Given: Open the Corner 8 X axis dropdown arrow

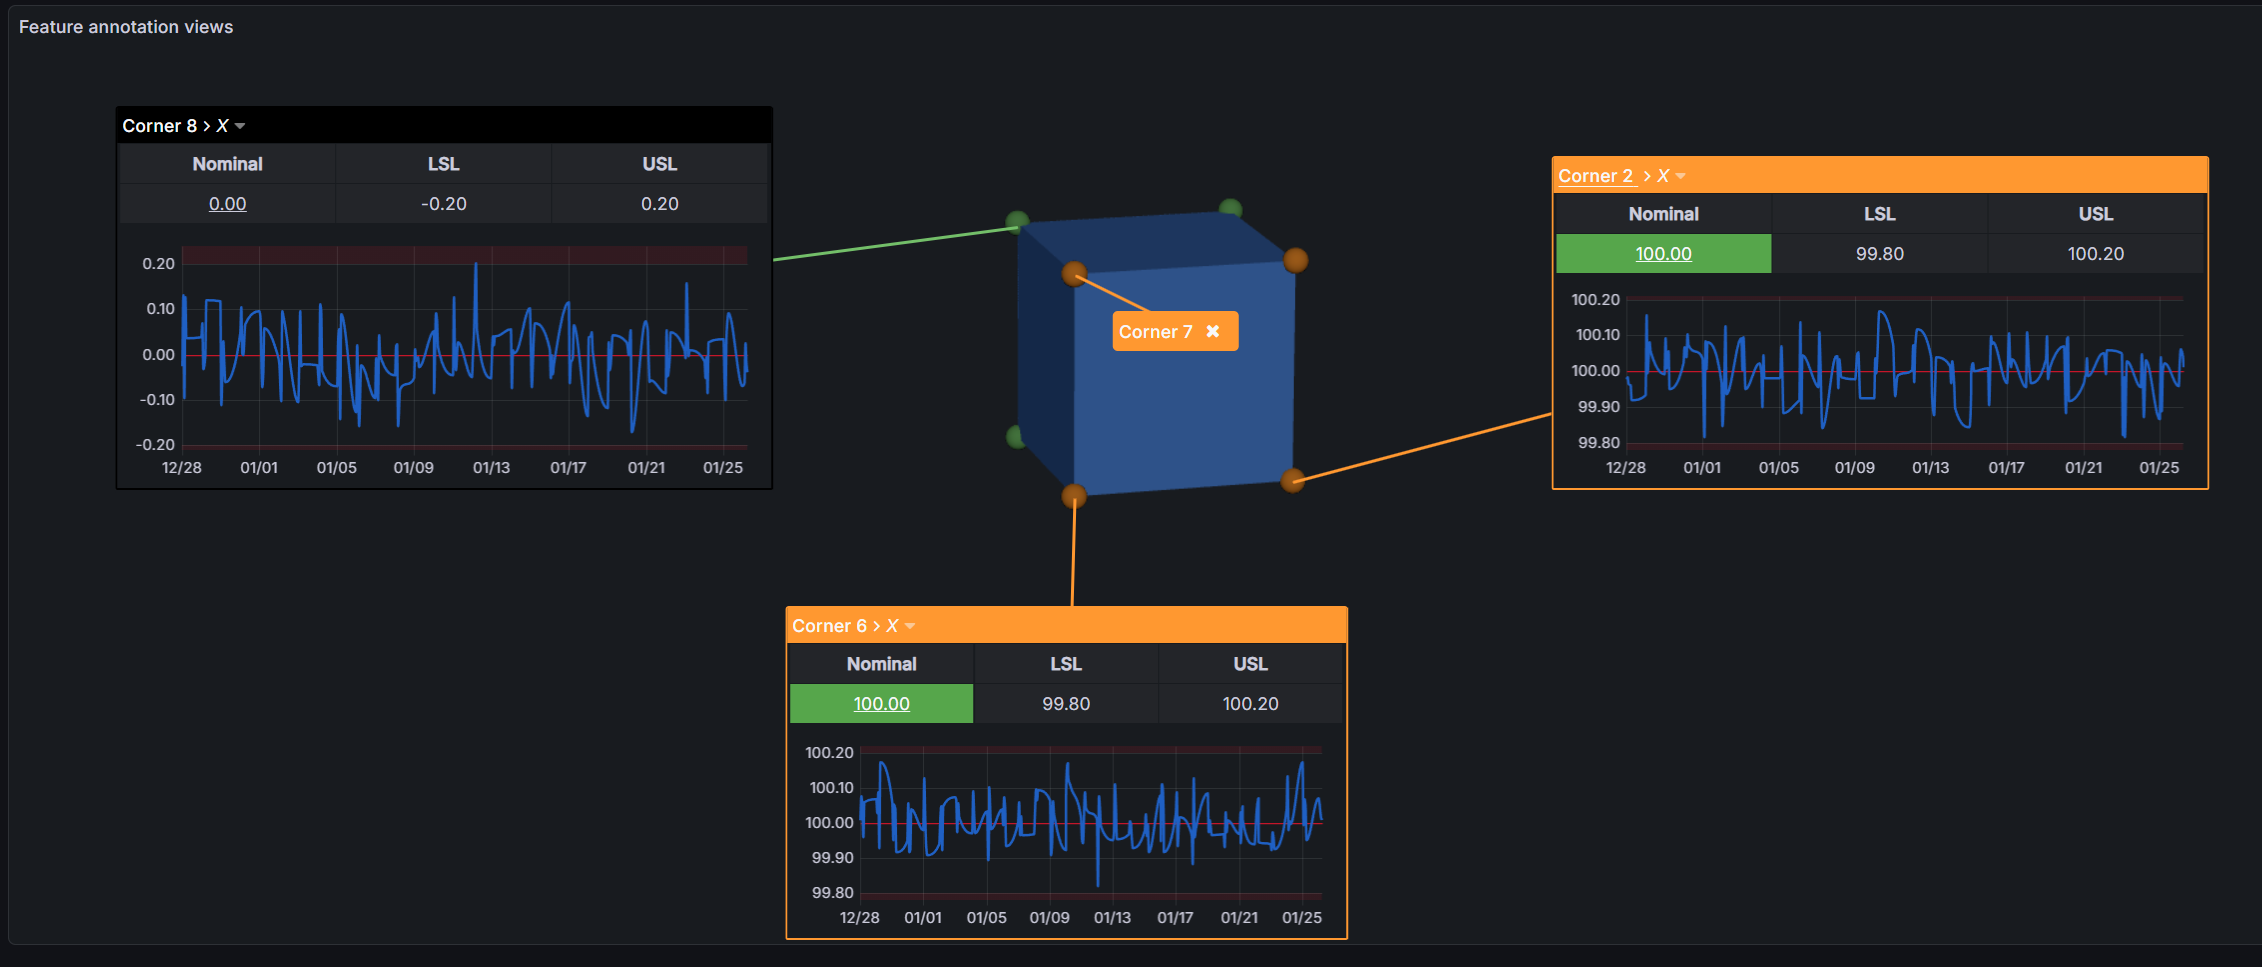Looking at the screenshot, I should click(240, 126).
